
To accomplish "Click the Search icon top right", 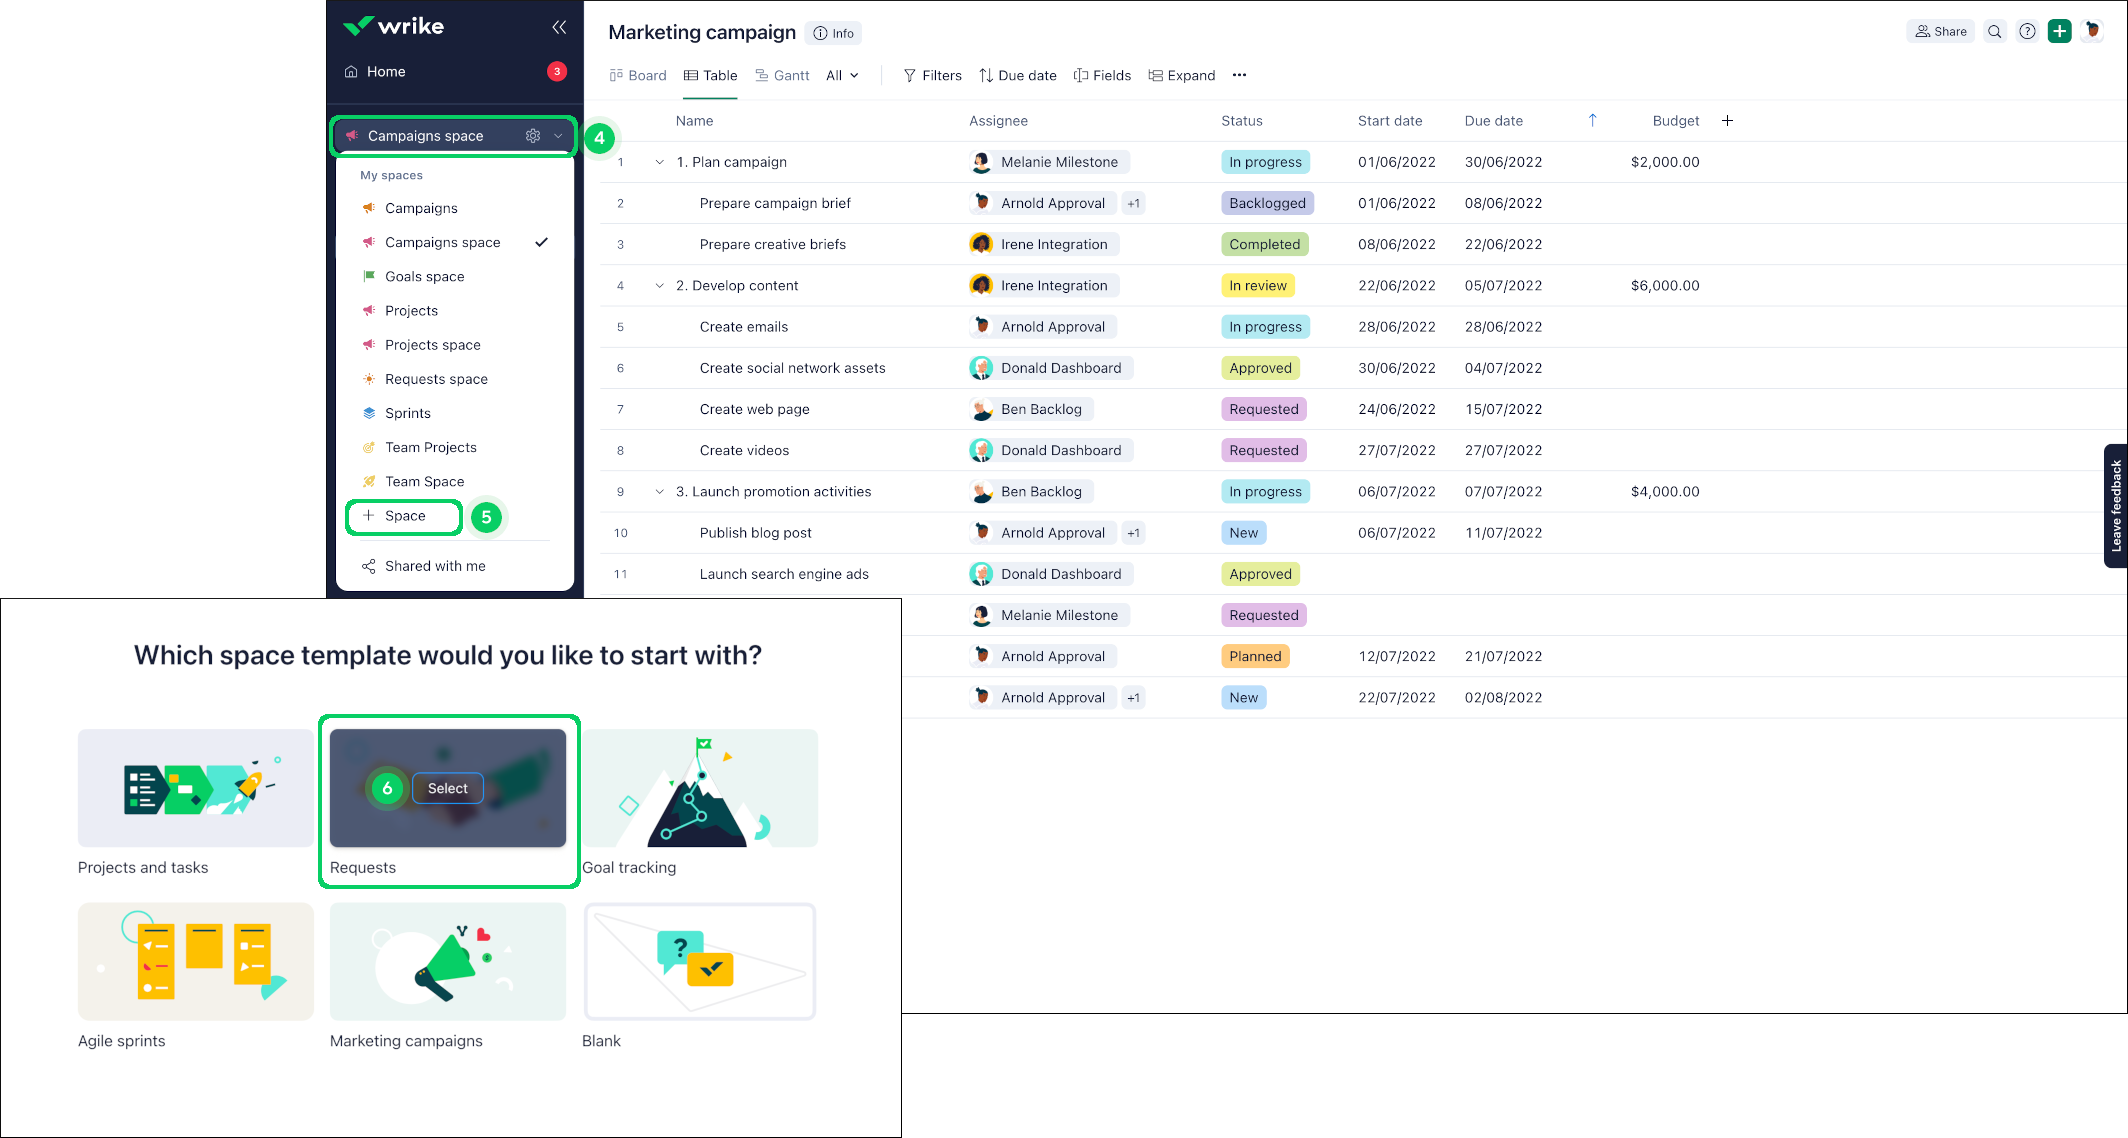I will point(1993,32).
